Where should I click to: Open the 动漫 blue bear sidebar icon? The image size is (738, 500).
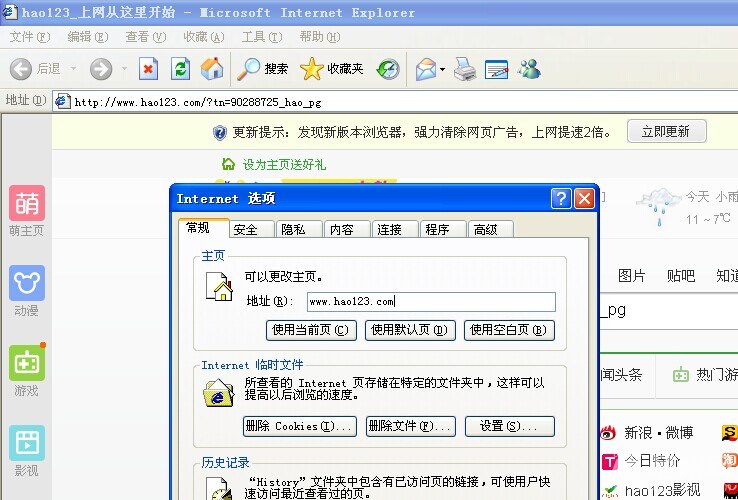(27, 283)
